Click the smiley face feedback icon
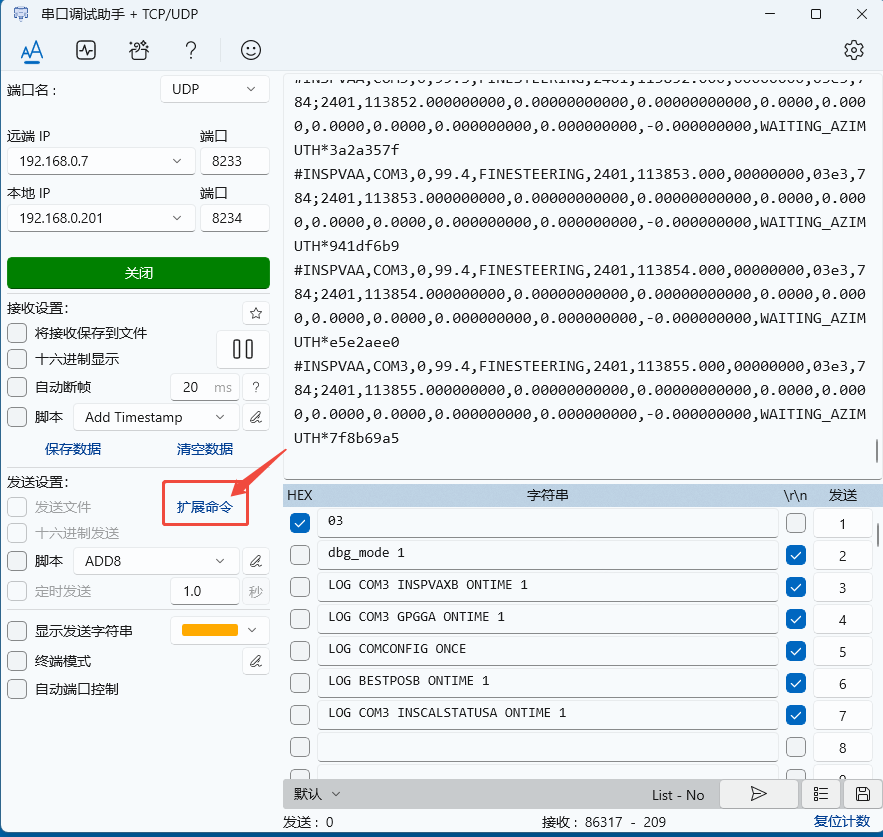Viewport: 883px width, 837px height. [251, 50]
